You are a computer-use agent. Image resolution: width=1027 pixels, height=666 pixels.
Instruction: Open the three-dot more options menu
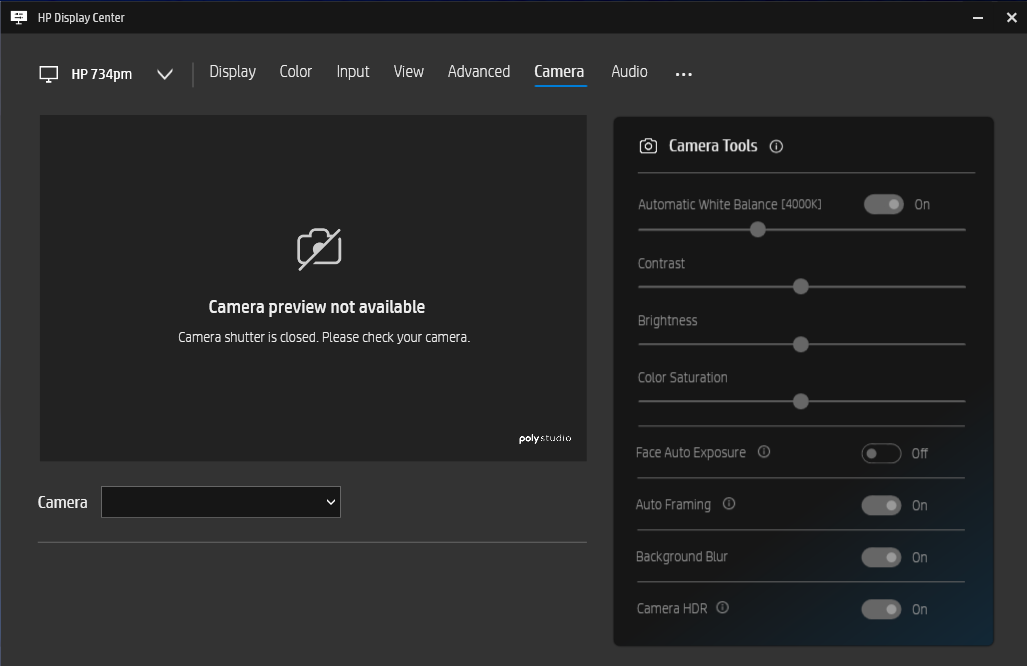684,75
